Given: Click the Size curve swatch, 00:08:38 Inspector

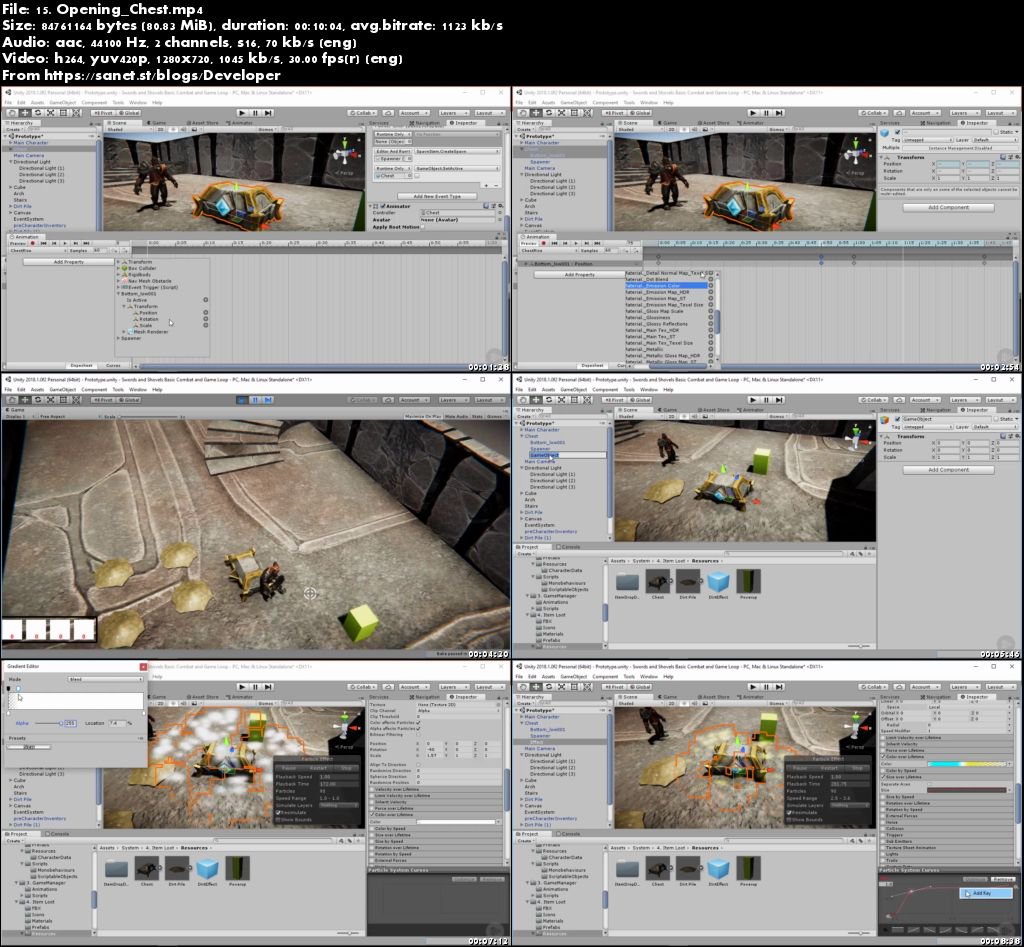Looking at the screenshot, I should pos(967,790).
